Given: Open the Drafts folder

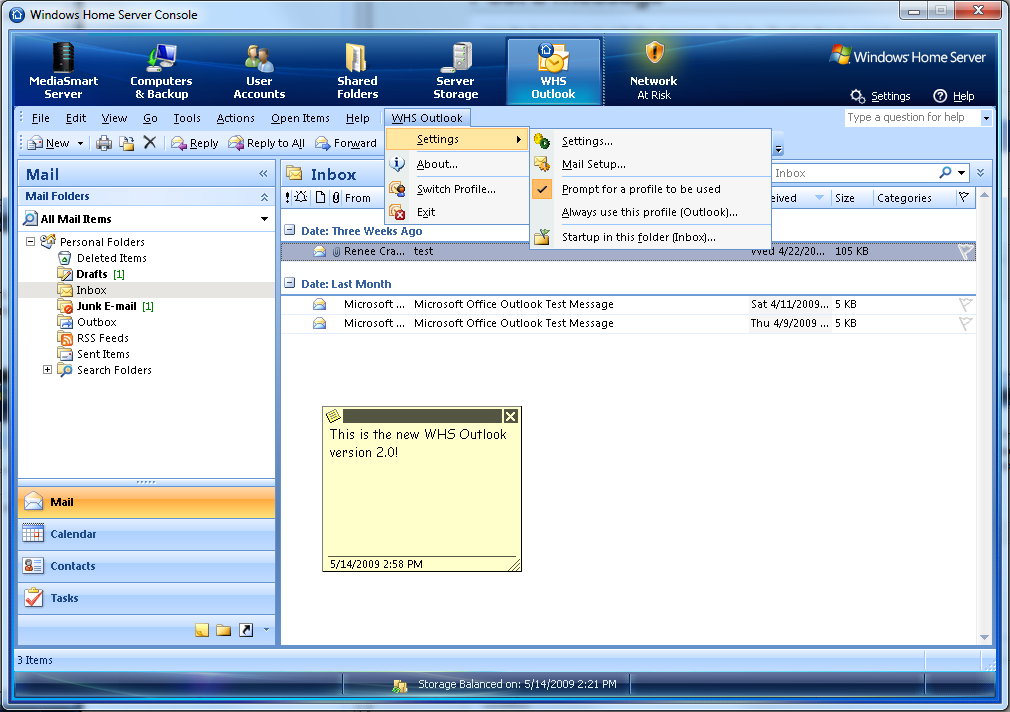Looking at the screenshot, I should (x=91, y=274).
